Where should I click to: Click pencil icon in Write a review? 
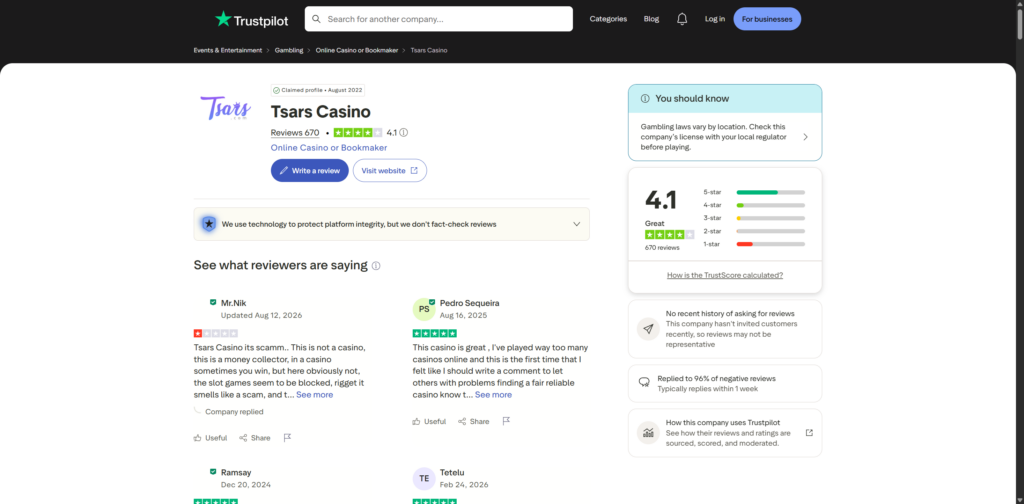[283, 170]
